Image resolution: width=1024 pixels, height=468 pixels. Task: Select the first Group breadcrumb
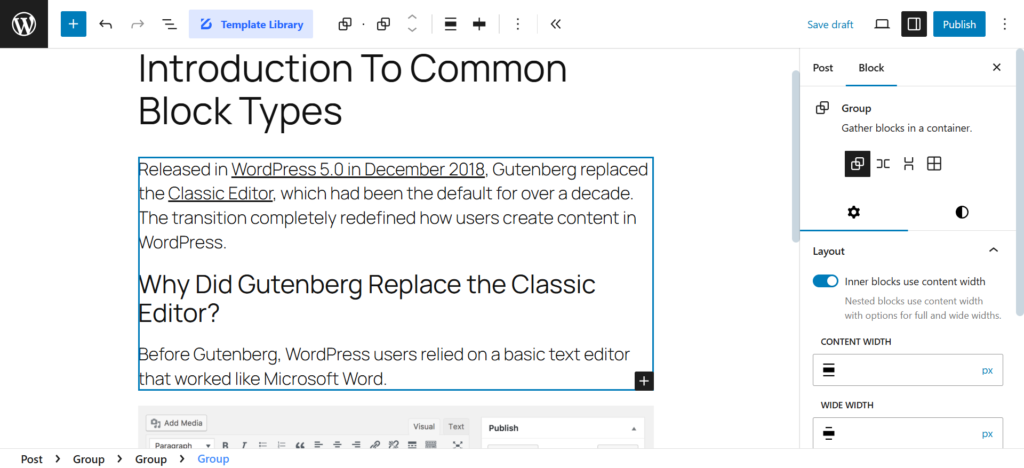click(x=89, y=459)
